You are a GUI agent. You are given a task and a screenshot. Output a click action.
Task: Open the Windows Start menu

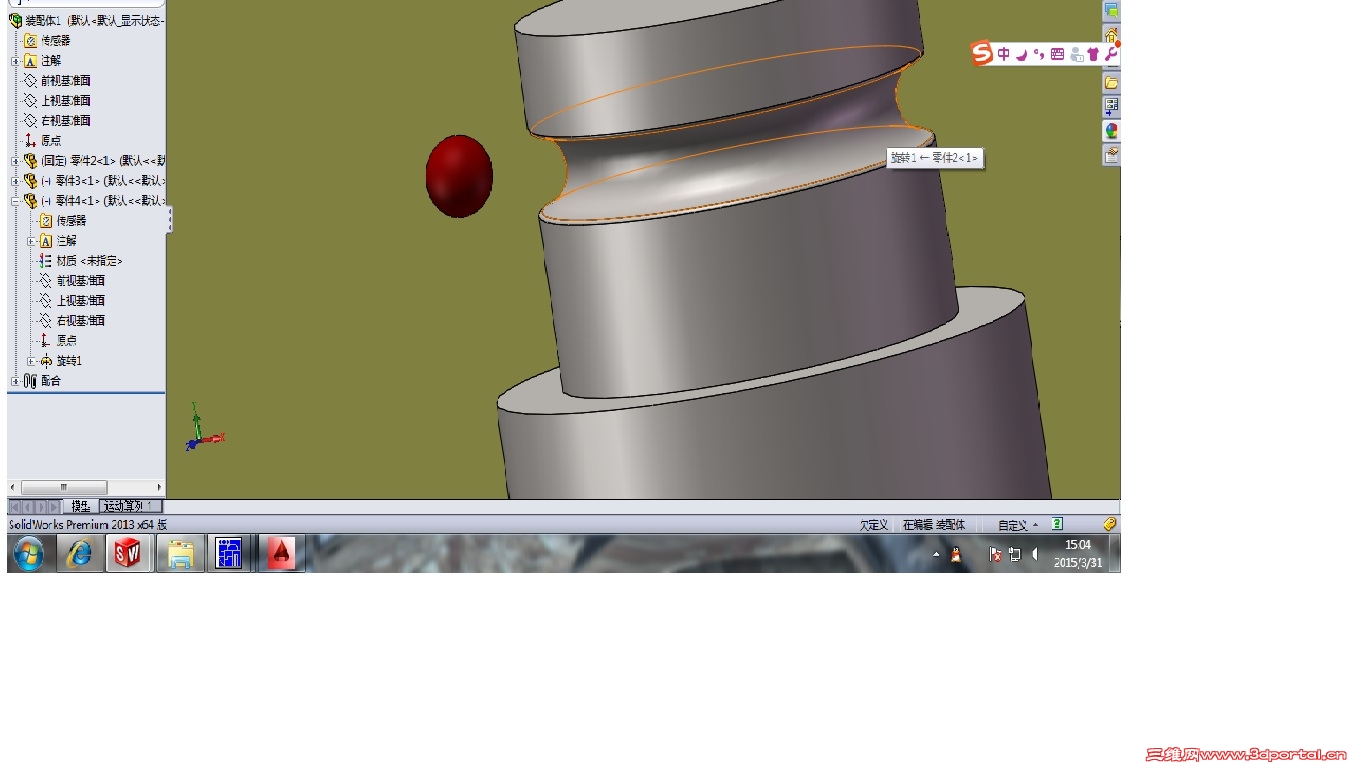[x=28, y=553]
